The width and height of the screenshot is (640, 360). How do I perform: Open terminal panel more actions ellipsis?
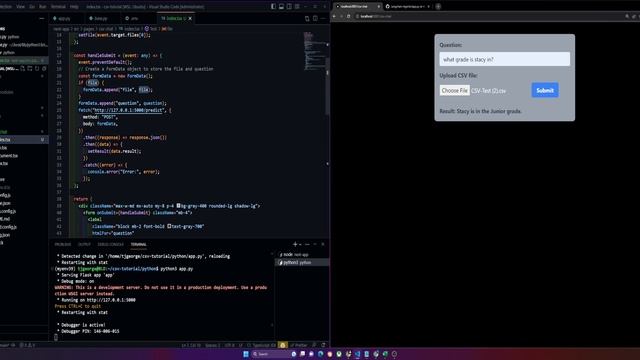pyautogui.click(x=307, y=244)
